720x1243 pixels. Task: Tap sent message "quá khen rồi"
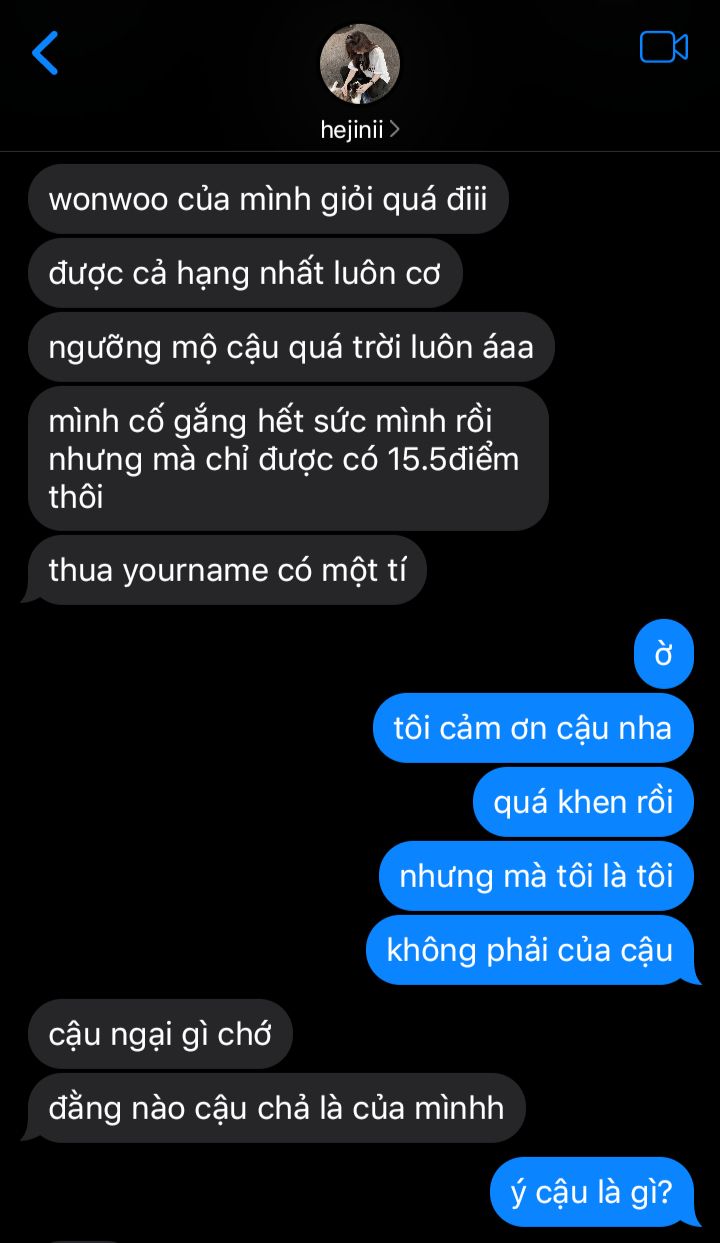[x=583, y=802]
